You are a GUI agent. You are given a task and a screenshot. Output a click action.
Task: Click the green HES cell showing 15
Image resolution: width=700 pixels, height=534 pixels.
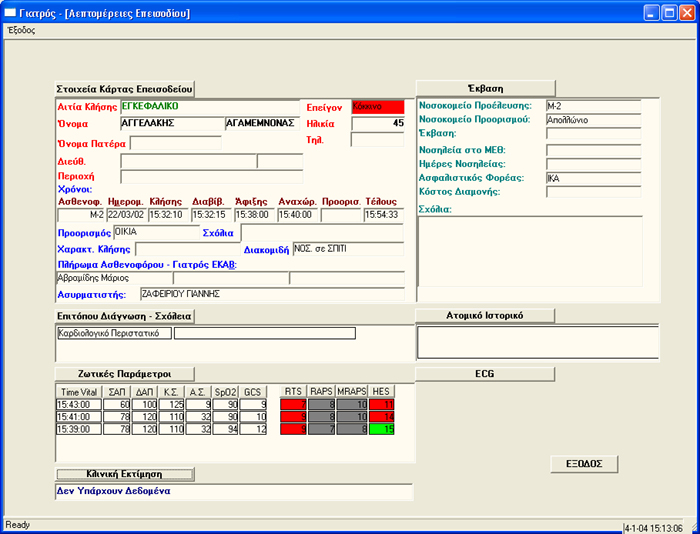pos(382,429)
